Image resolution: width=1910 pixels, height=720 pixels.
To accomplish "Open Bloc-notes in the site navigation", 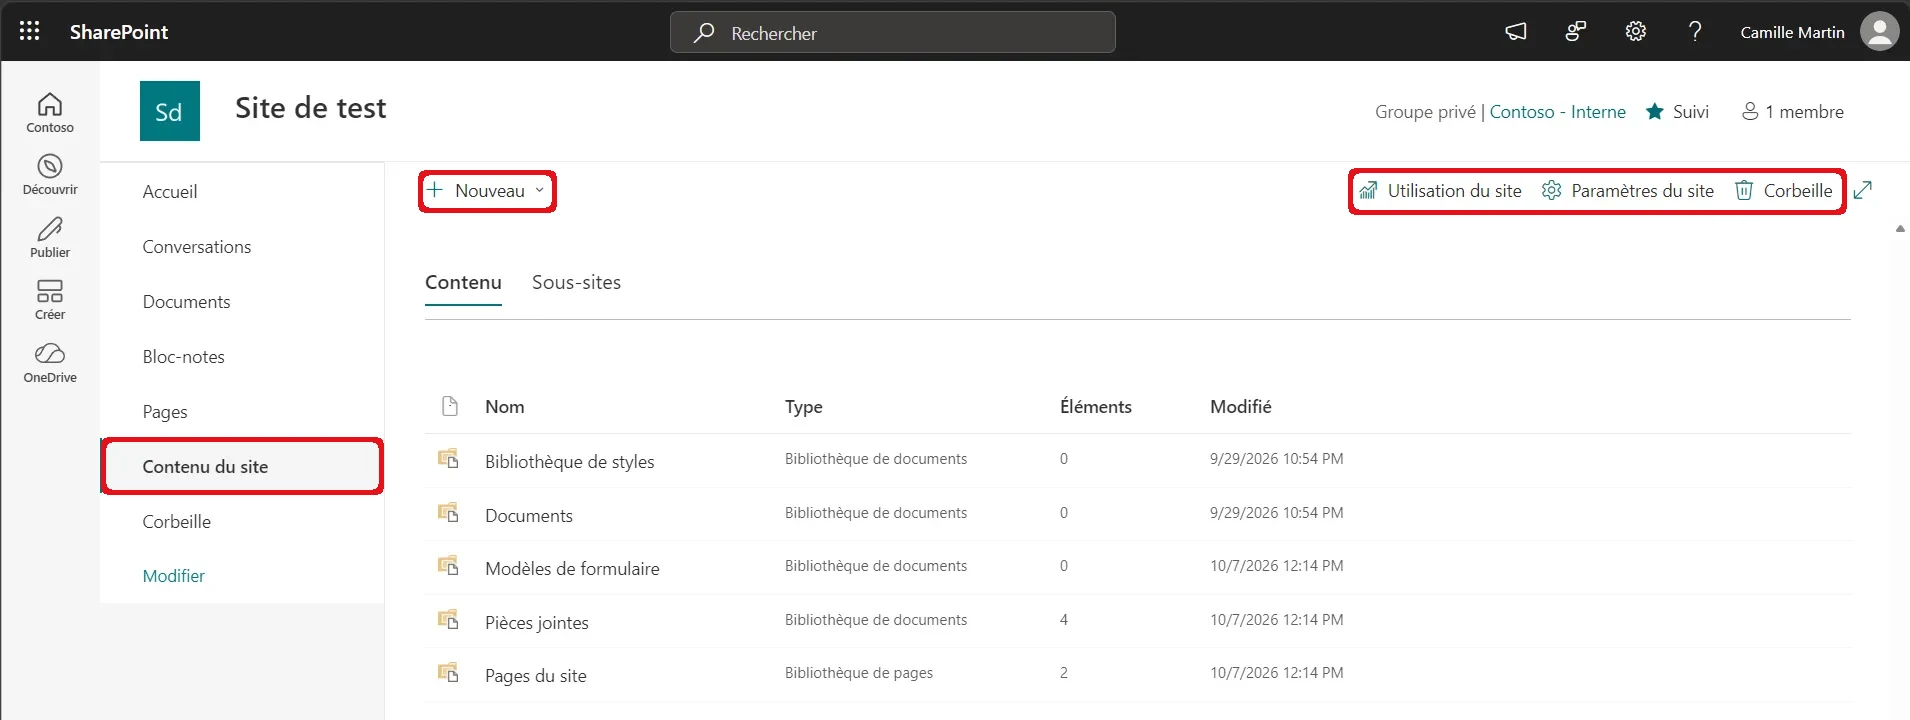I will [x=184, y=357].
